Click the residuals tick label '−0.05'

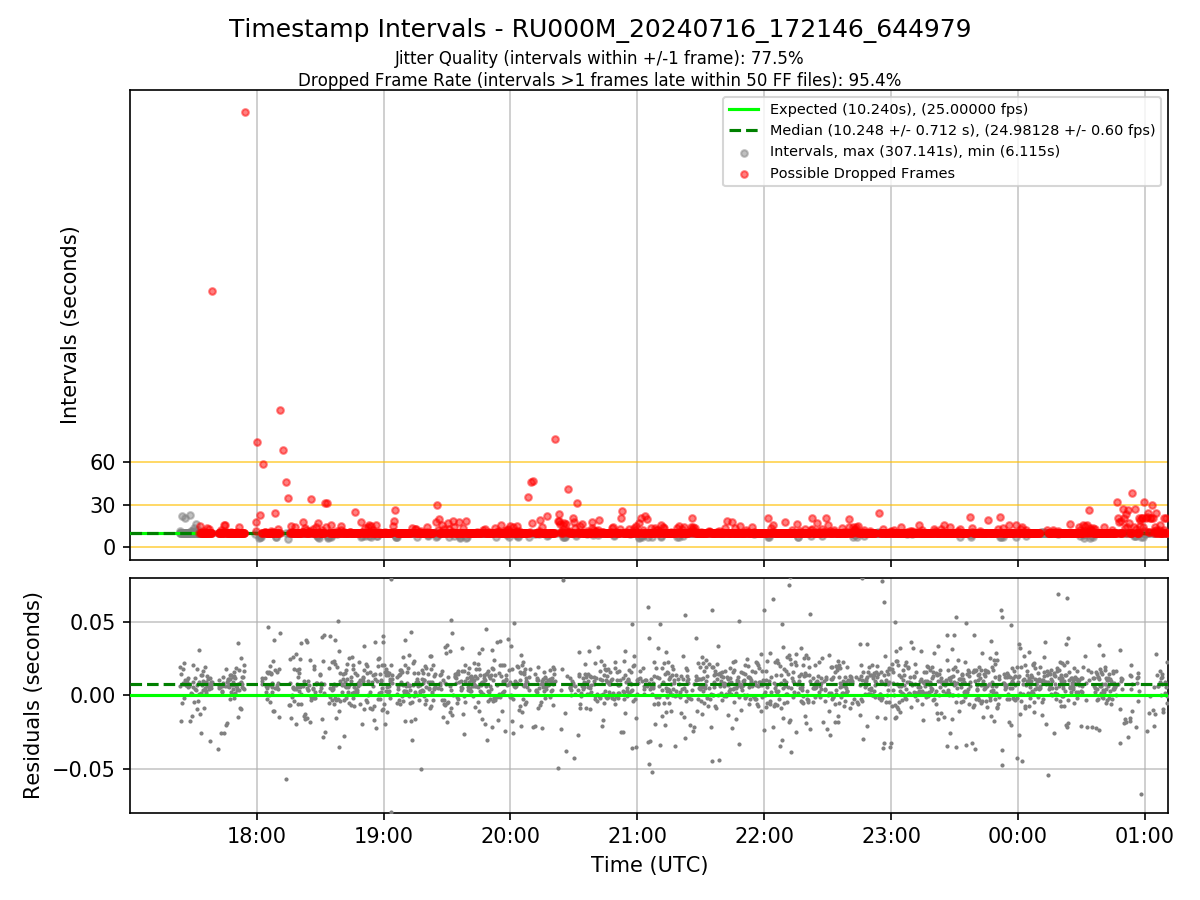pos(85,770)
